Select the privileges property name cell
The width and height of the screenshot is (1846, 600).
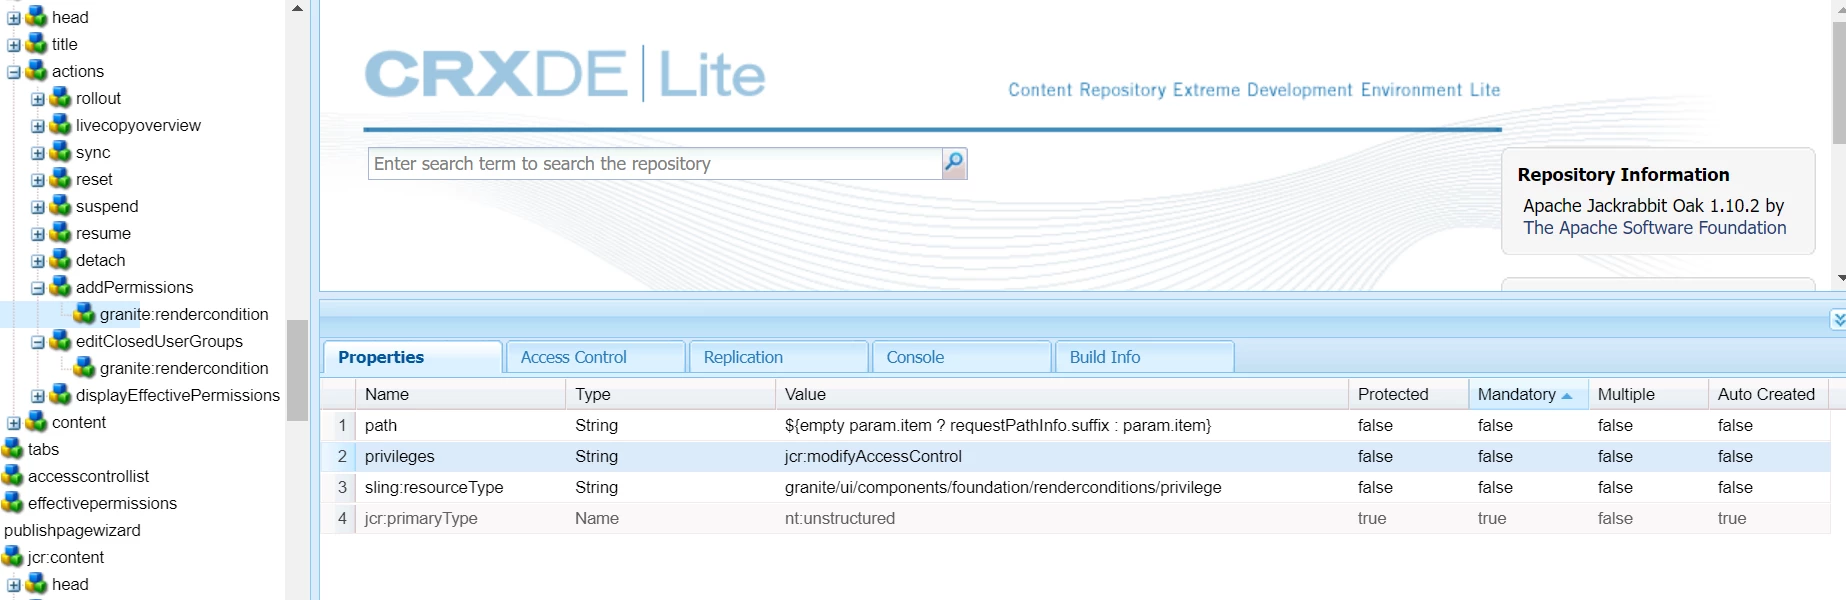(x=461, y=456)
